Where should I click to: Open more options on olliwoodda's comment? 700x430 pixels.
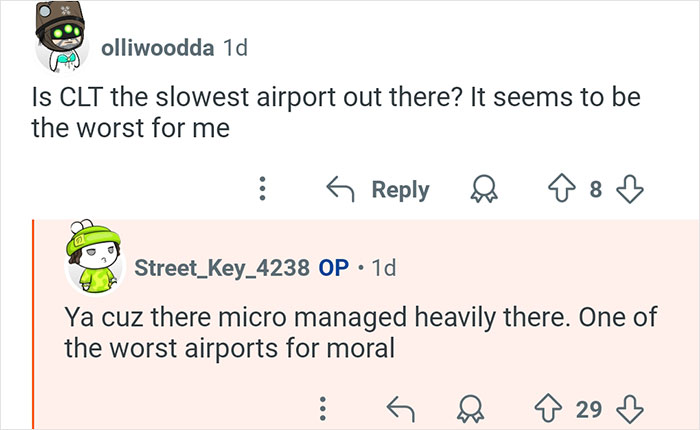coord(263,189)
